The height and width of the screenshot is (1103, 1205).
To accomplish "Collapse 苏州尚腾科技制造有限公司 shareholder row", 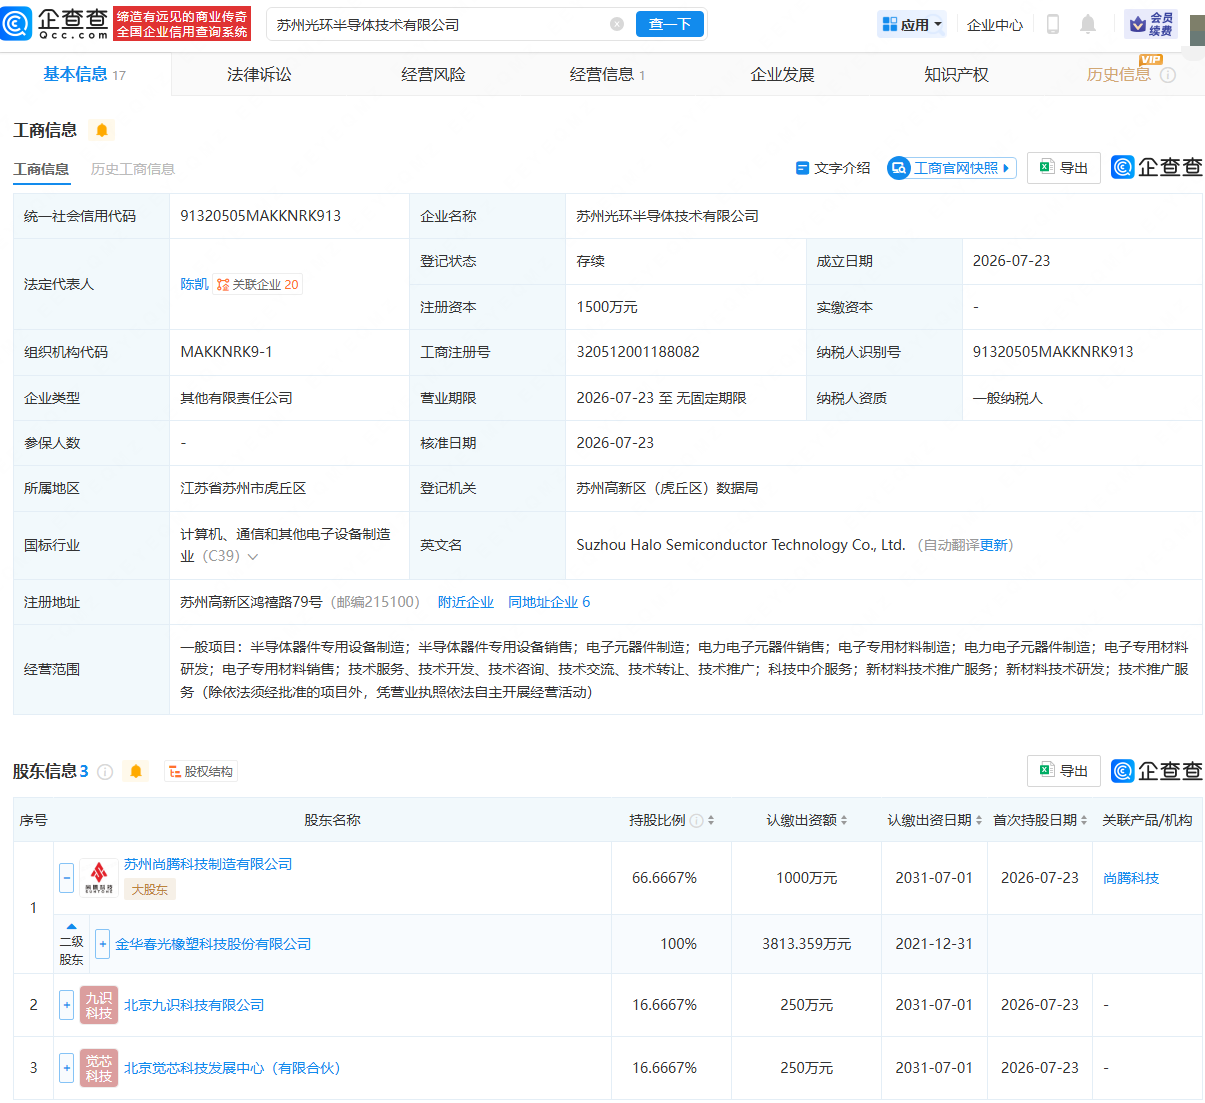I will pyautogui.click(x=66, y=878).
